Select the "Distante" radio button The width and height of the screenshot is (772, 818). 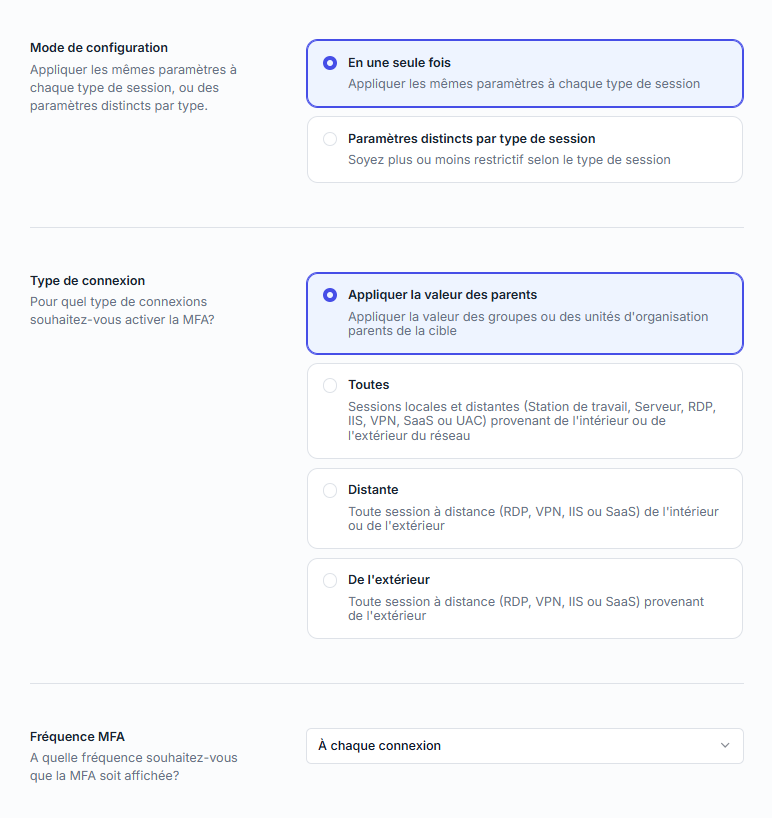330,490
